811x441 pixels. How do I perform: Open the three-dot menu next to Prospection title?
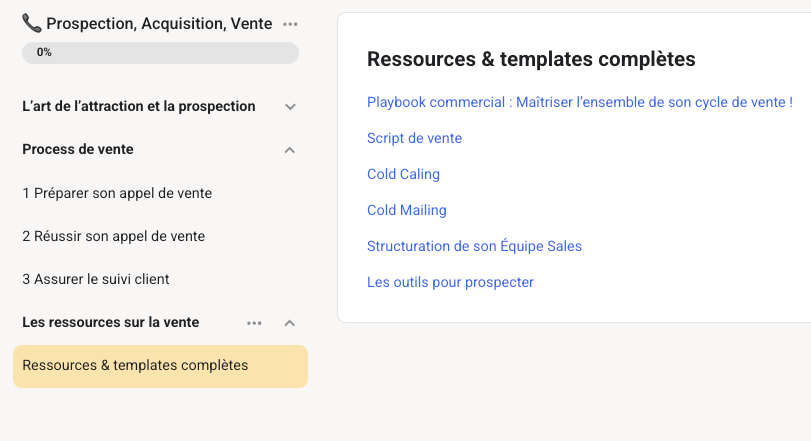[x=290, y=23]
